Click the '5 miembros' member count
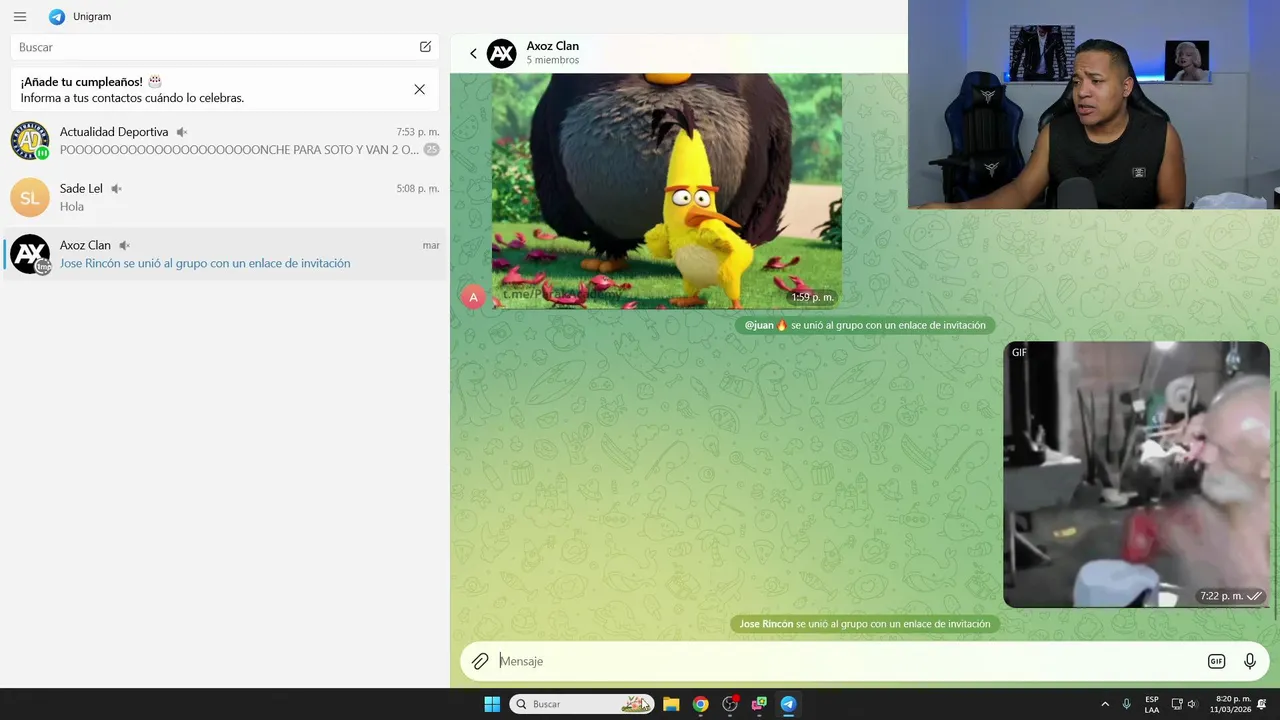 tap(553, 60)
